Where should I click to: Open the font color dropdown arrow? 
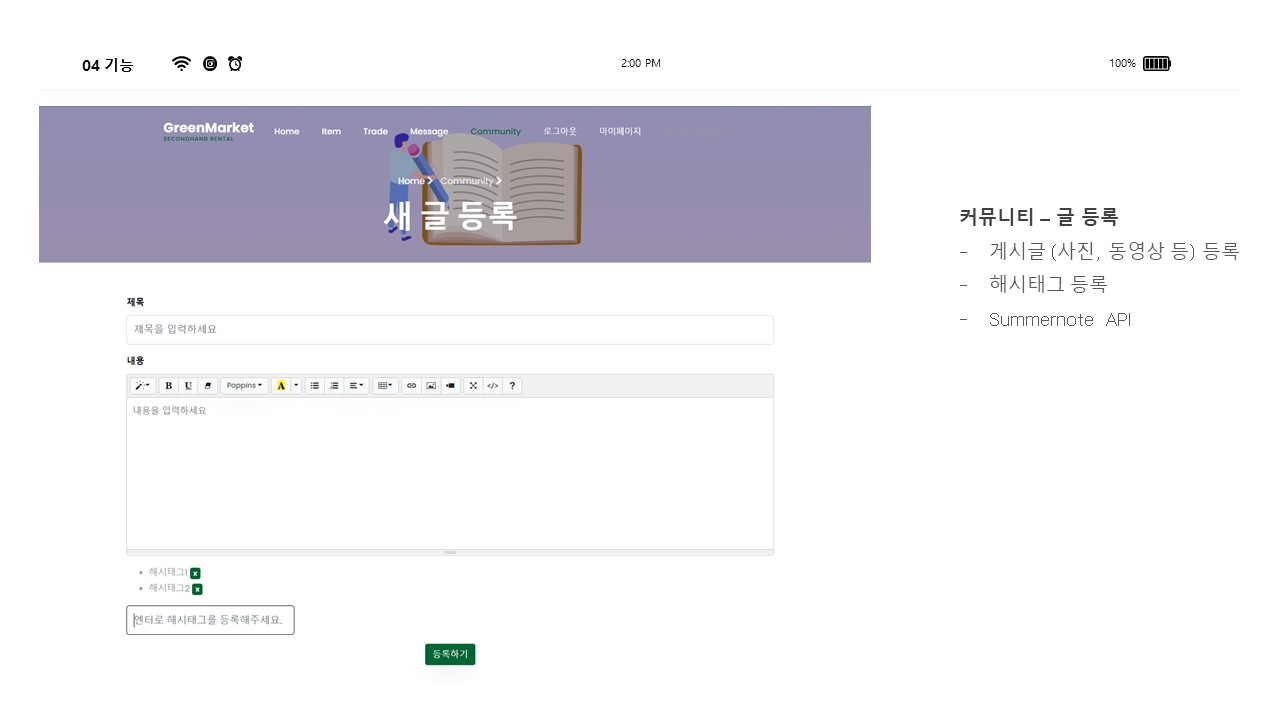pos(295,385)
